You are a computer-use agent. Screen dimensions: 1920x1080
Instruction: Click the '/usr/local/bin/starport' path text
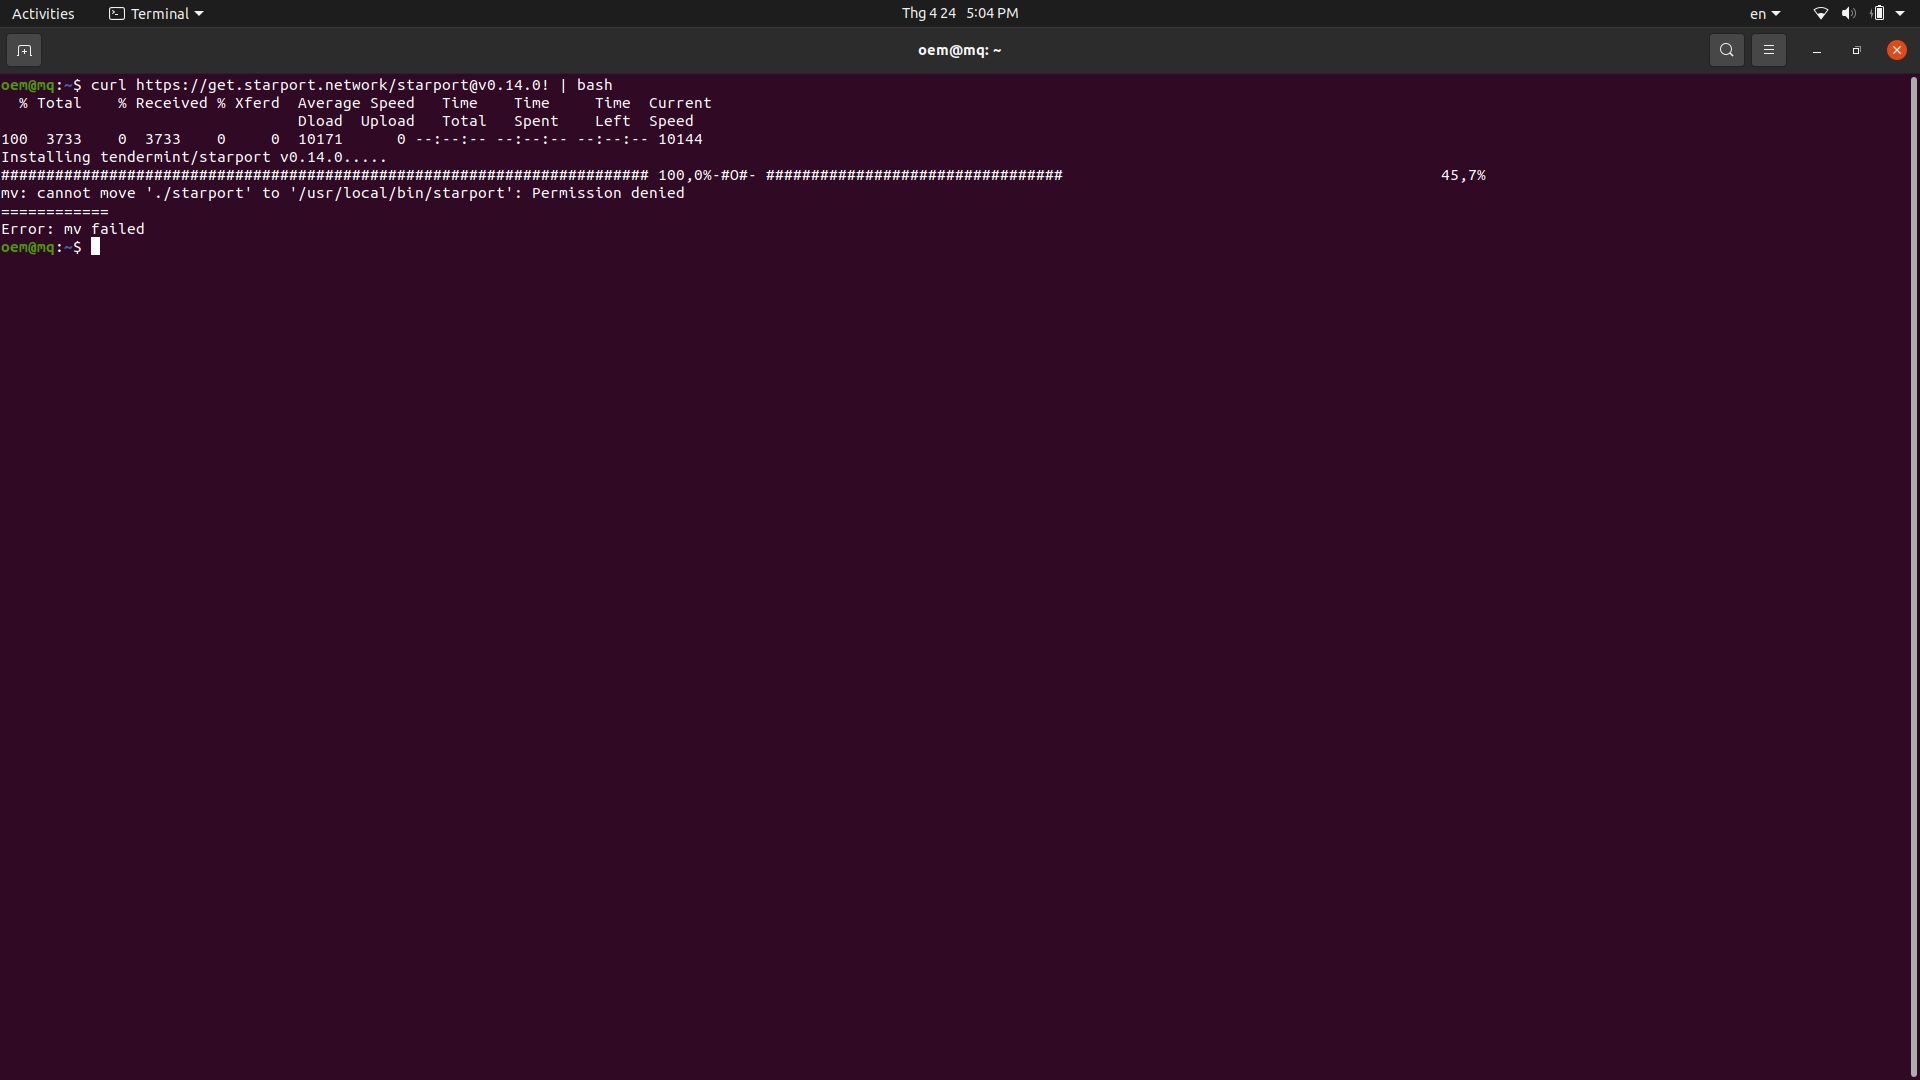click(403, 193)
